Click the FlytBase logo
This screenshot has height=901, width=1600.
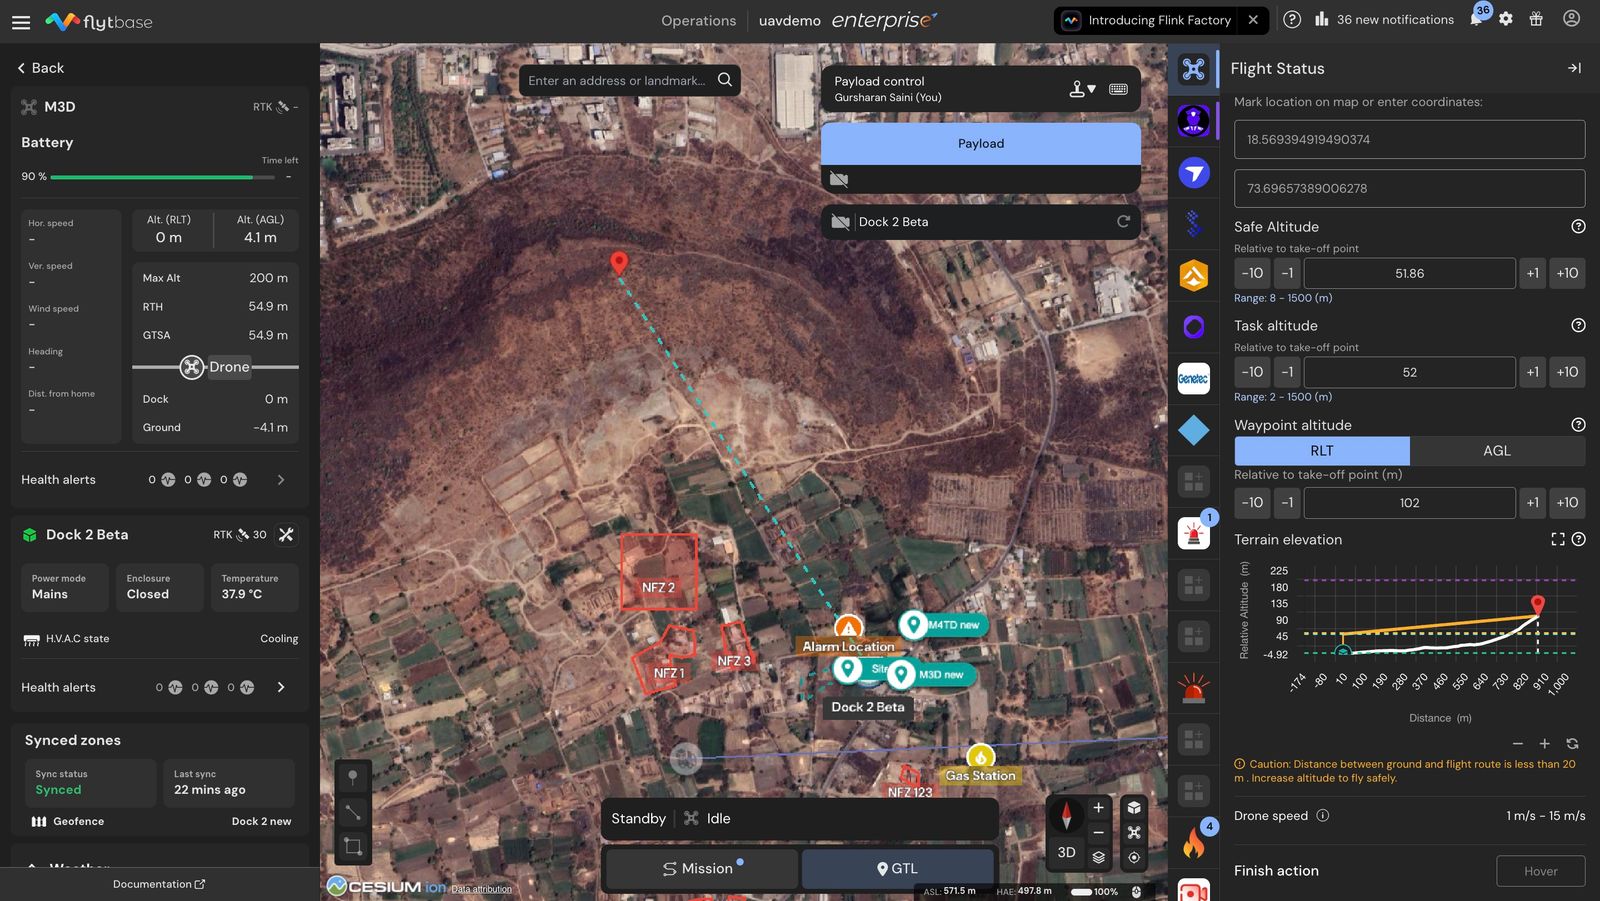click(99, 21)
